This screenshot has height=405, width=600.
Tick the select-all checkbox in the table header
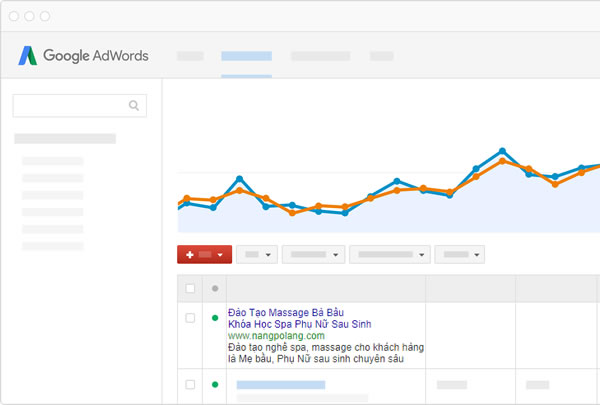(x=190, y=289)
